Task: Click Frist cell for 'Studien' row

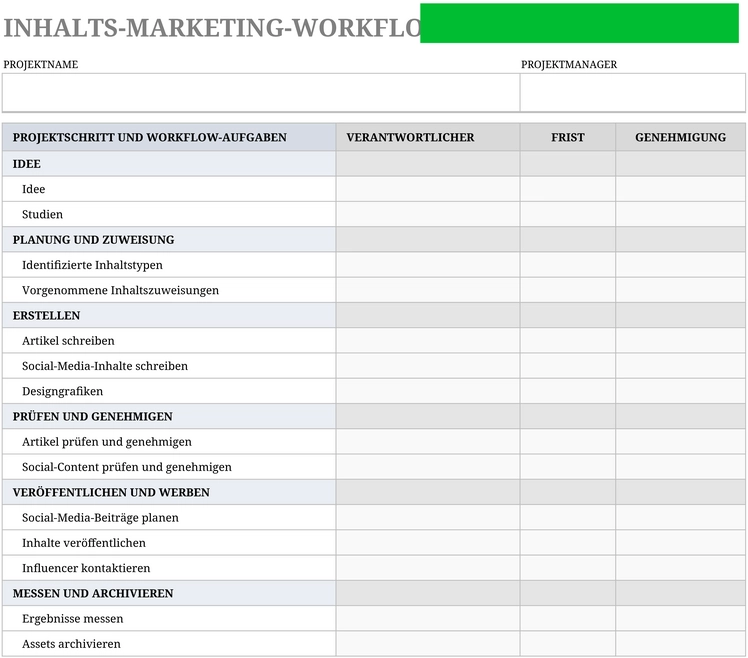Action: click(x=568, y=215)
